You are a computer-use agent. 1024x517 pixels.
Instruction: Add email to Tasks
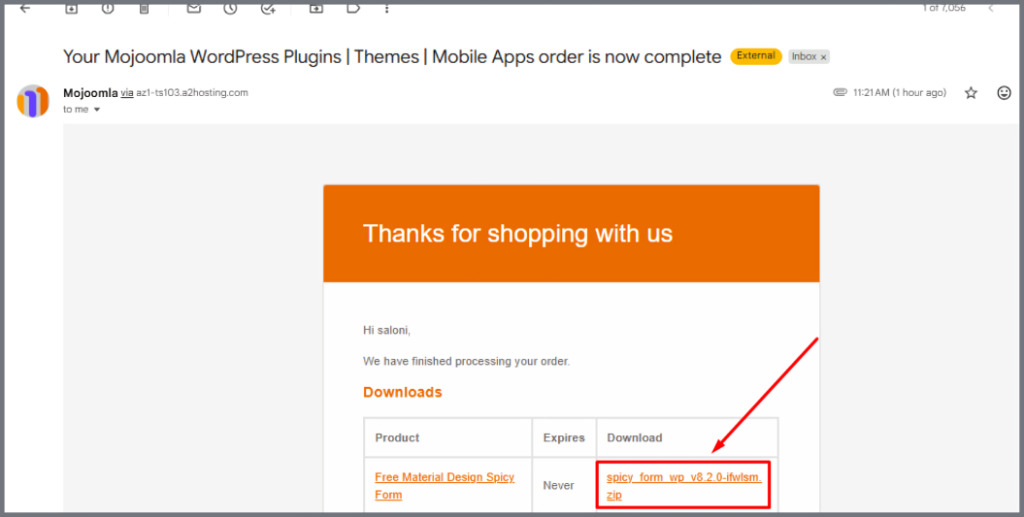(x=267, y=8)
